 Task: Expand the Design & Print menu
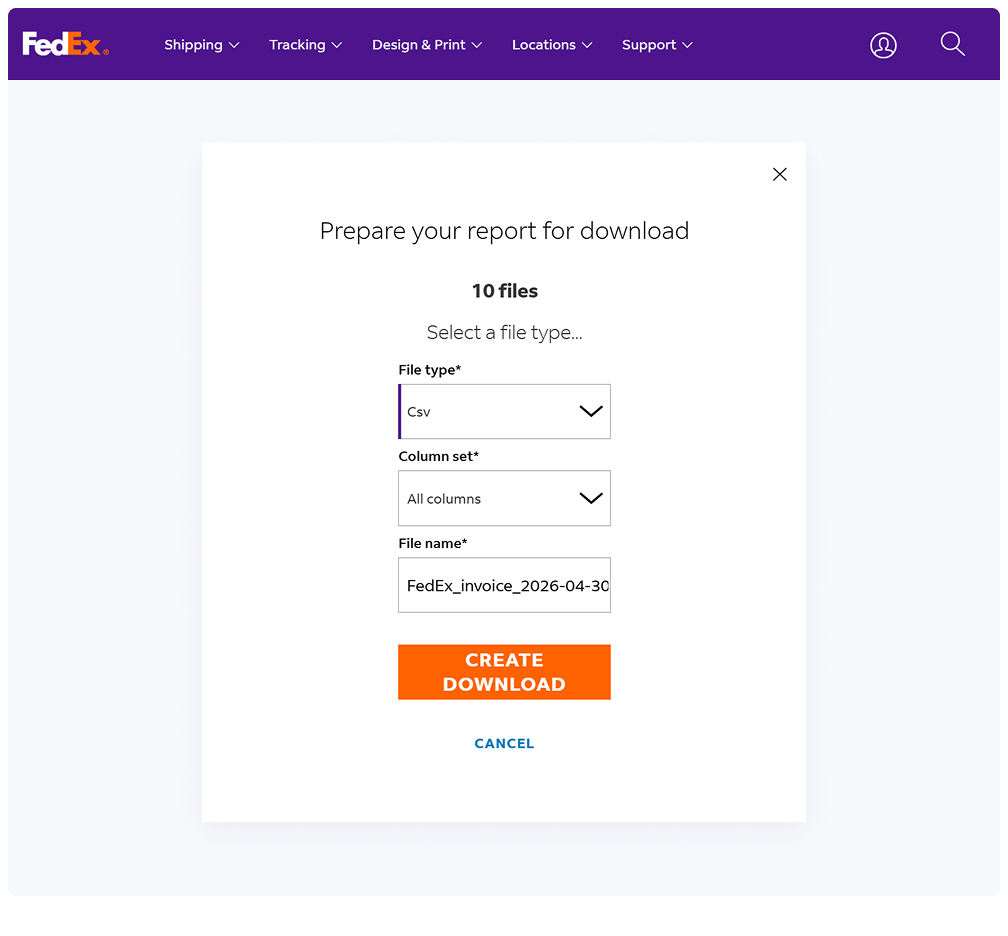click(427, 45)
